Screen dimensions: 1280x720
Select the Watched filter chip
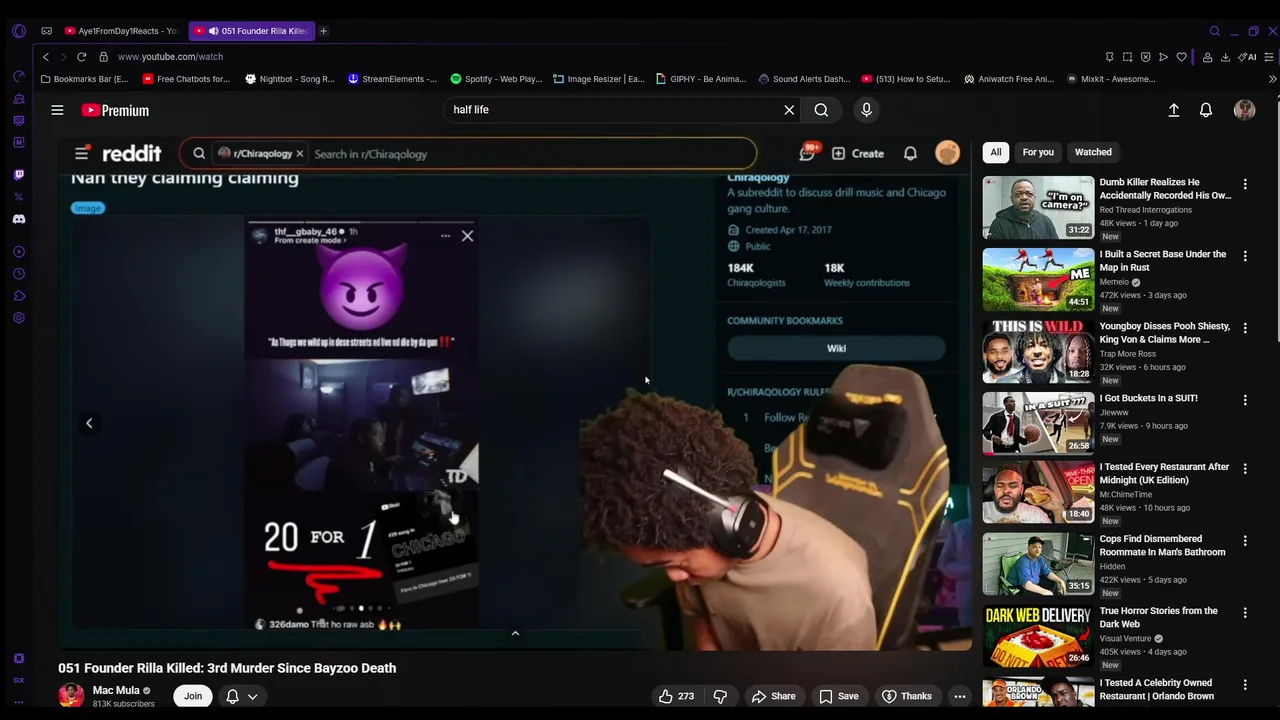coord(1093,152)
